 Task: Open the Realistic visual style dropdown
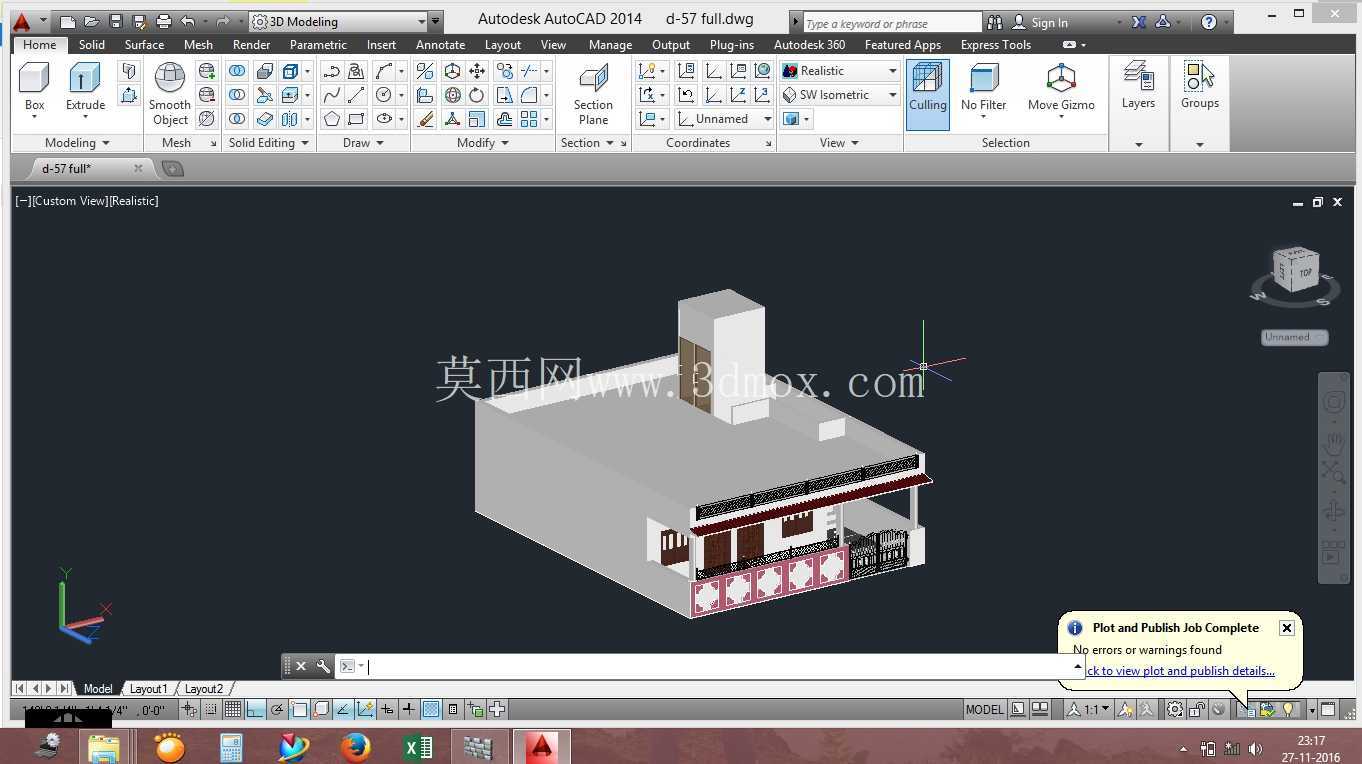coord(840,71)
